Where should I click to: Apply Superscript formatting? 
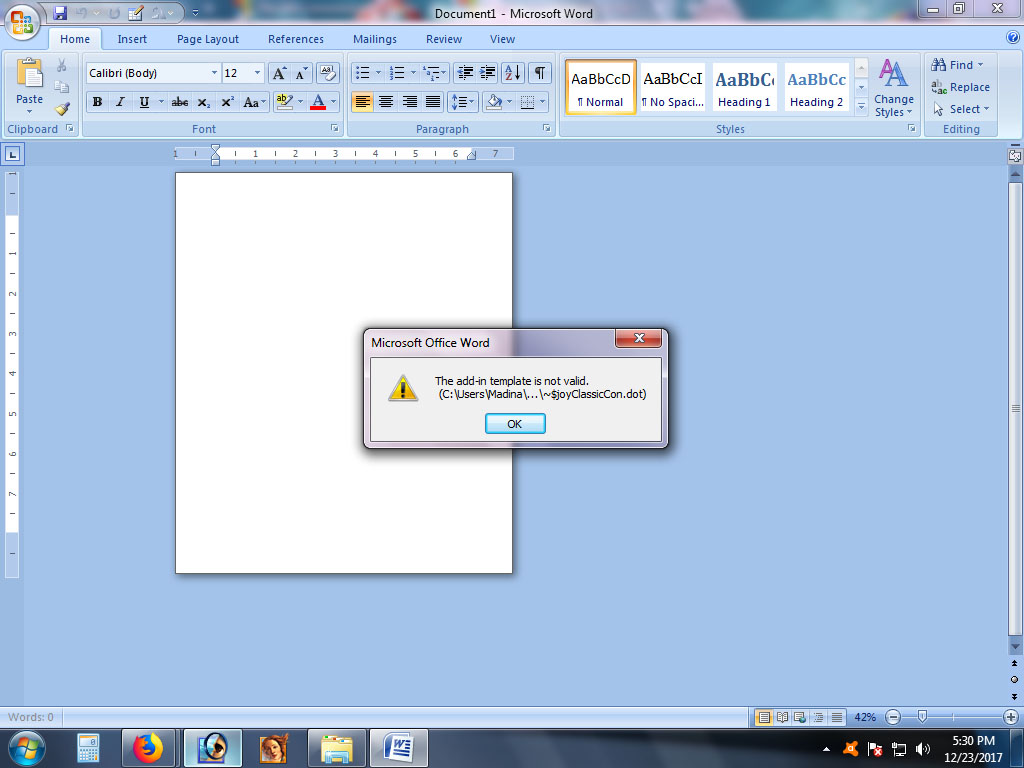227,102
